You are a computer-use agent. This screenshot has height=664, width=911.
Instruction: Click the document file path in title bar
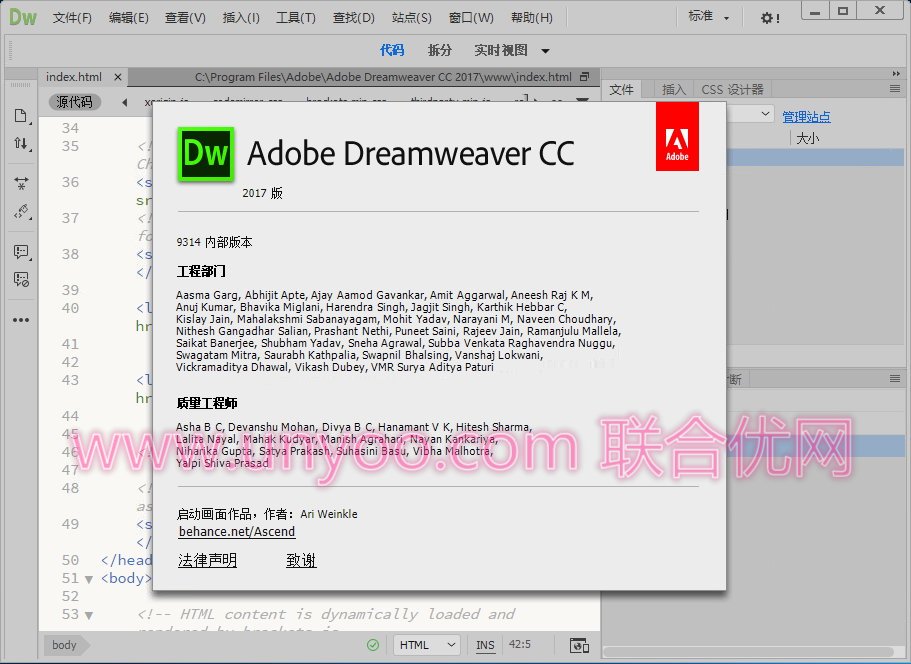[383, 77]
